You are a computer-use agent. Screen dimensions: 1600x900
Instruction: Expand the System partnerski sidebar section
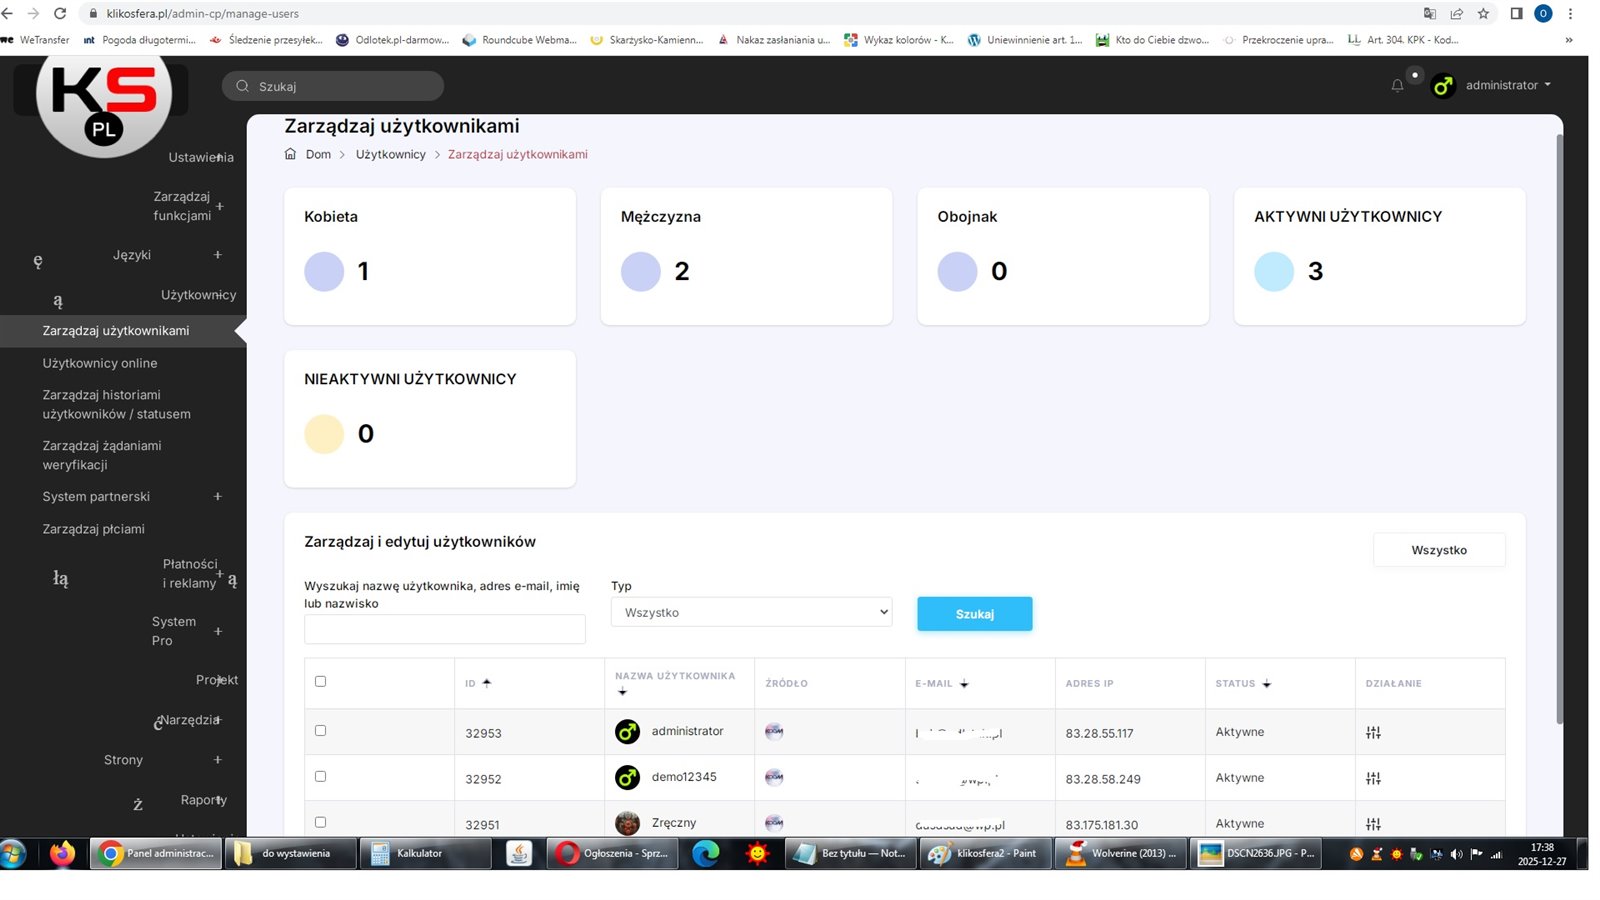tap(217, 497)
